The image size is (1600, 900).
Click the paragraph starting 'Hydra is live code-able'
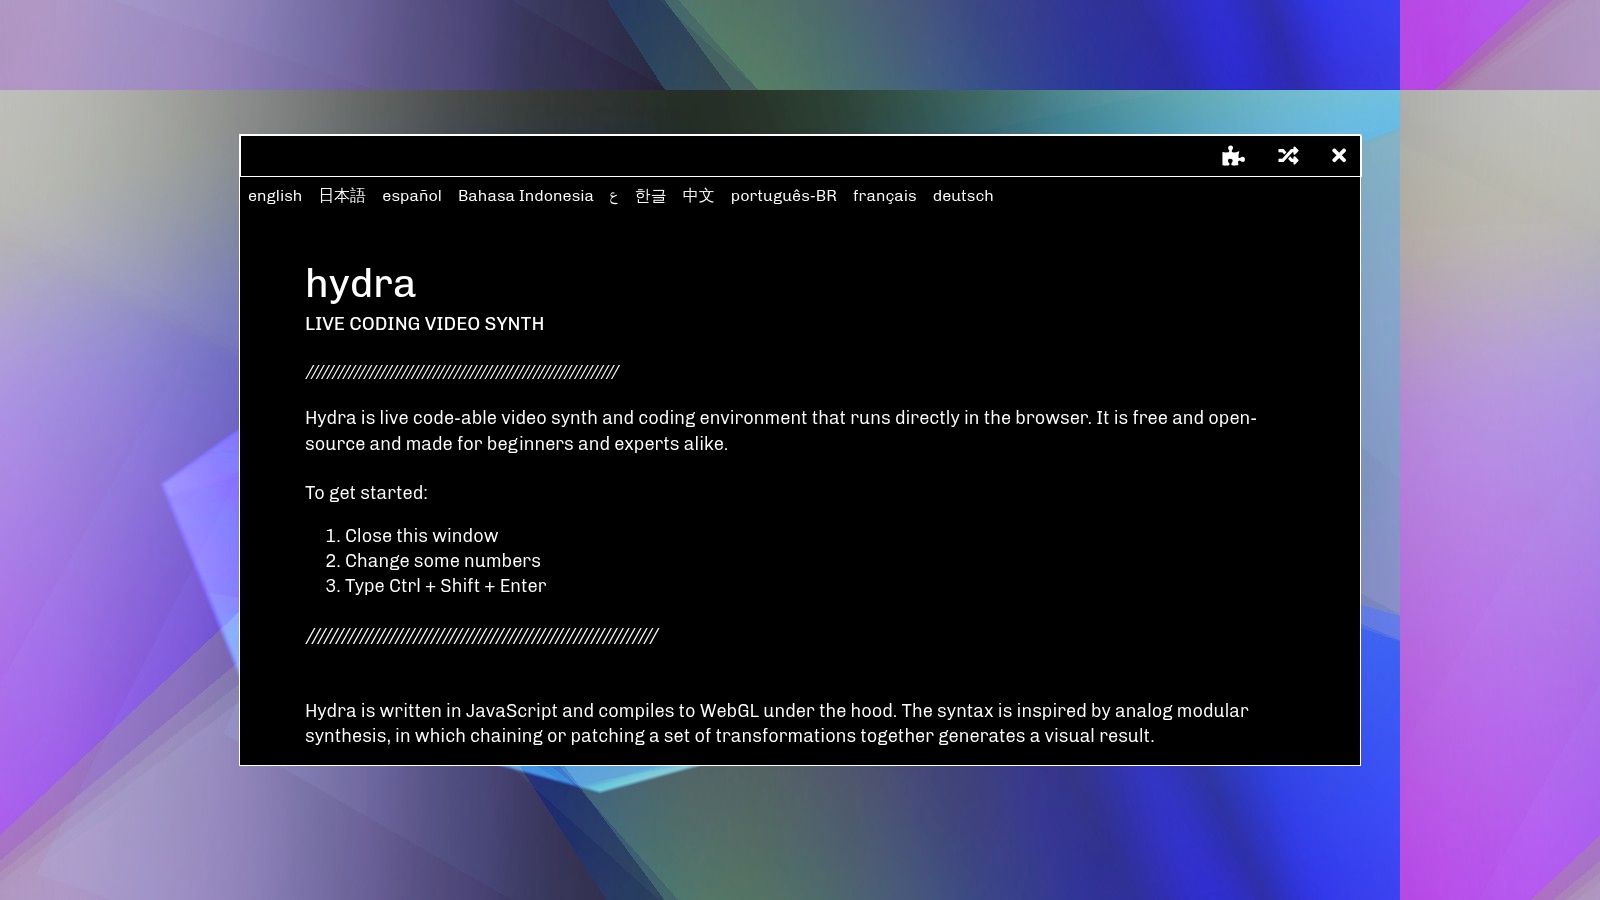tap(781, 431)
